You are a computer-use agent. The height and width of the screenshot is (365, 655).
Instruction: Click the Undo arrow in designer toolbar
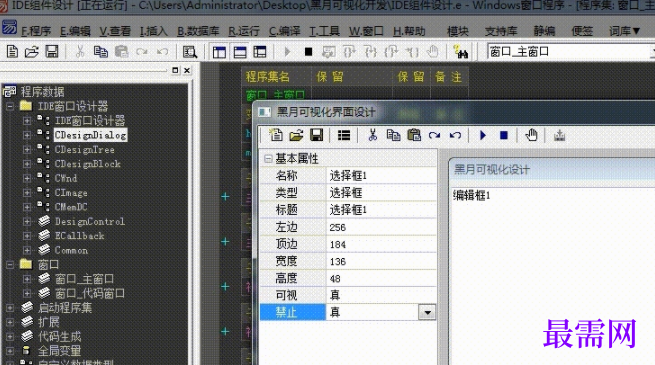point(455,135)
